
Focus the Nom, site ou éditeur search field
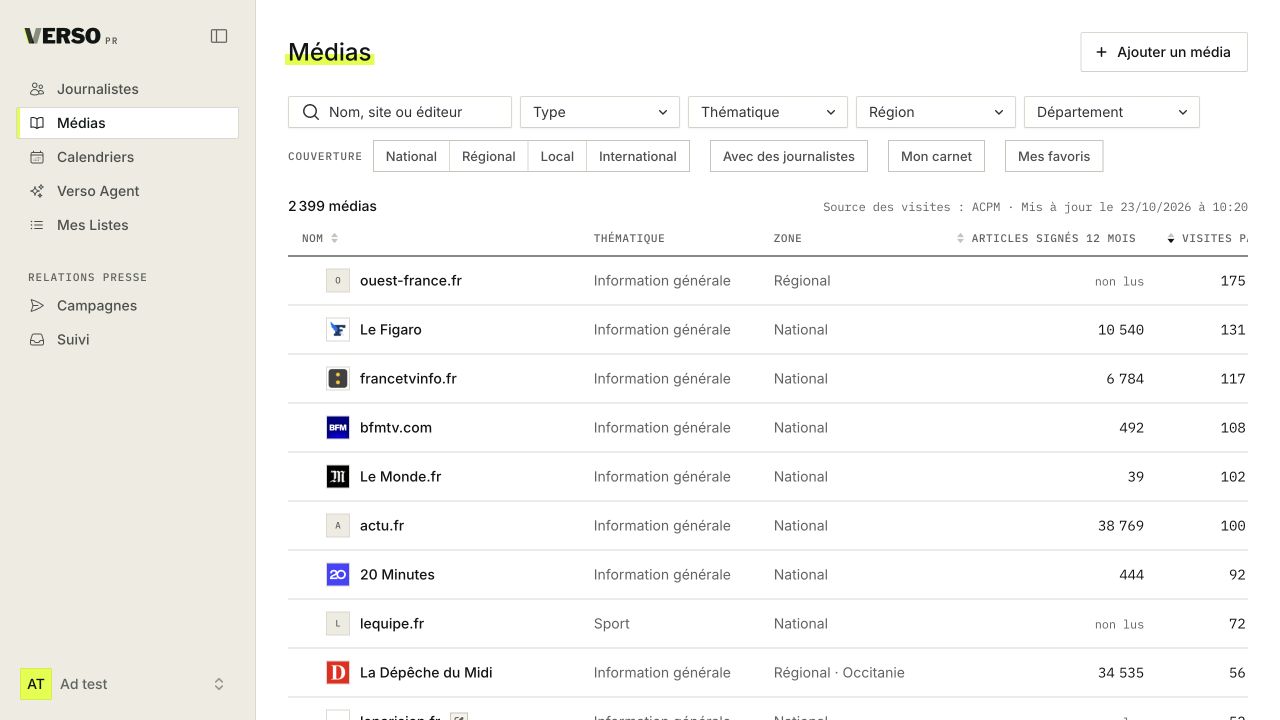pyautogui.click(x=400, y=112)
